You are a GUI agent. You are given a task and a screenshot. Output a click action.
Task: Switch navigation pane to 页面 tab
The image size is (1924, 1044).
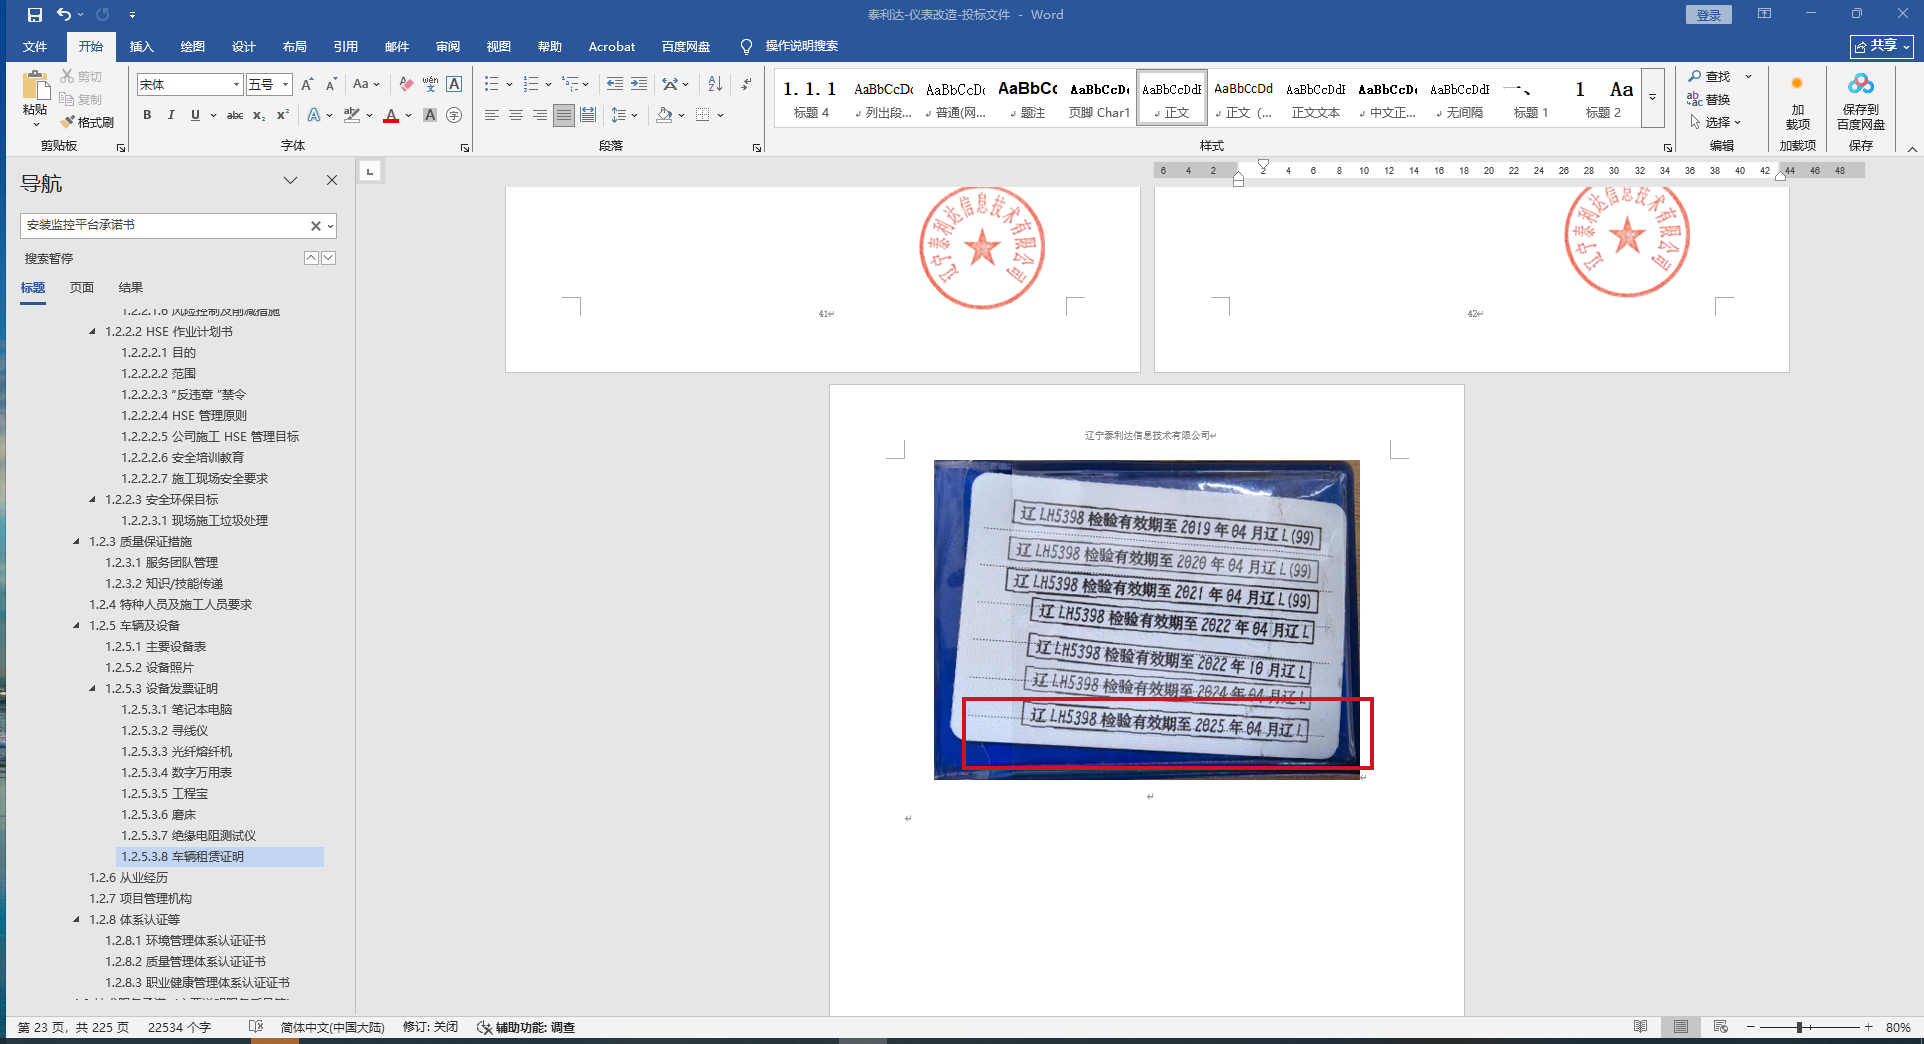tap(82, 287)
